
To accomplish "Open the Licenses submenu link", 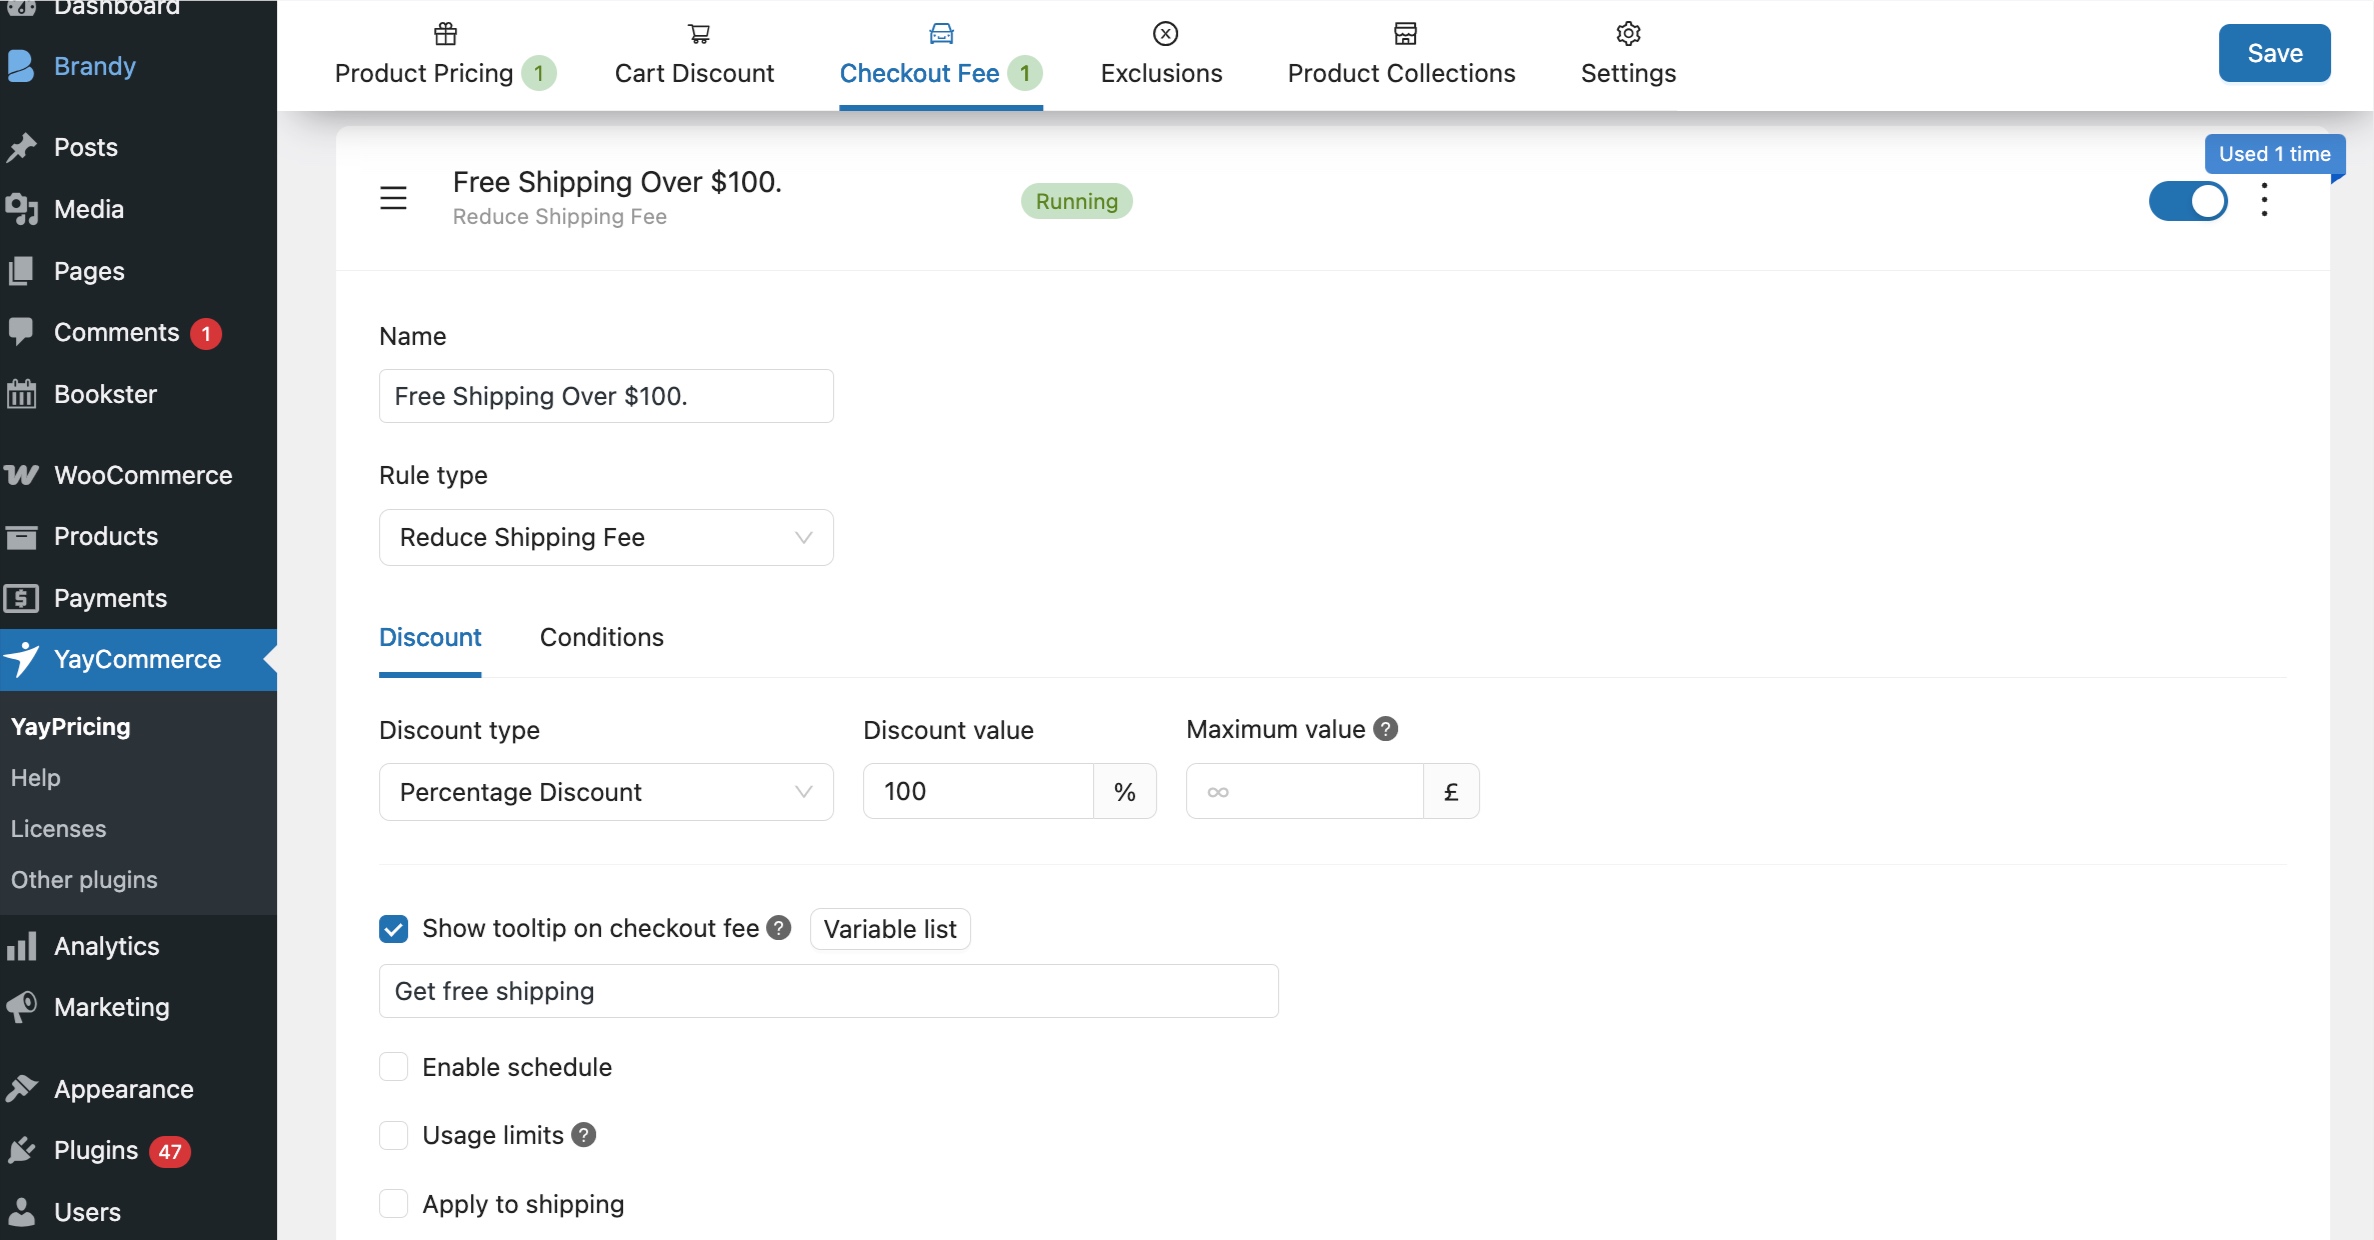I will [x=59, y=829].
